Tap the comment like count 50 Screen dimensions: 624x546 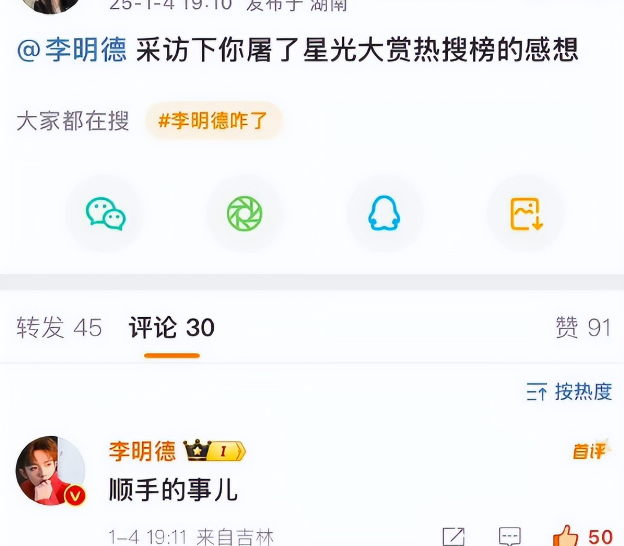(601, 536)
